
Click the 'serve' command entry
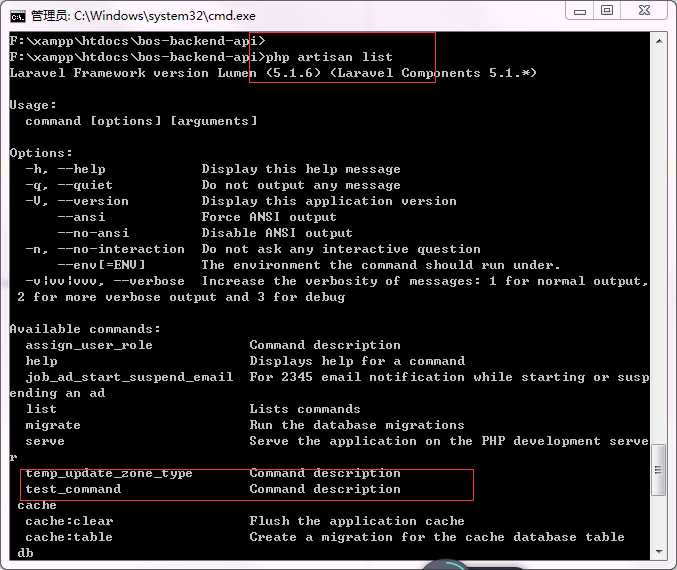pyautogui.click(x=45, y=441)
